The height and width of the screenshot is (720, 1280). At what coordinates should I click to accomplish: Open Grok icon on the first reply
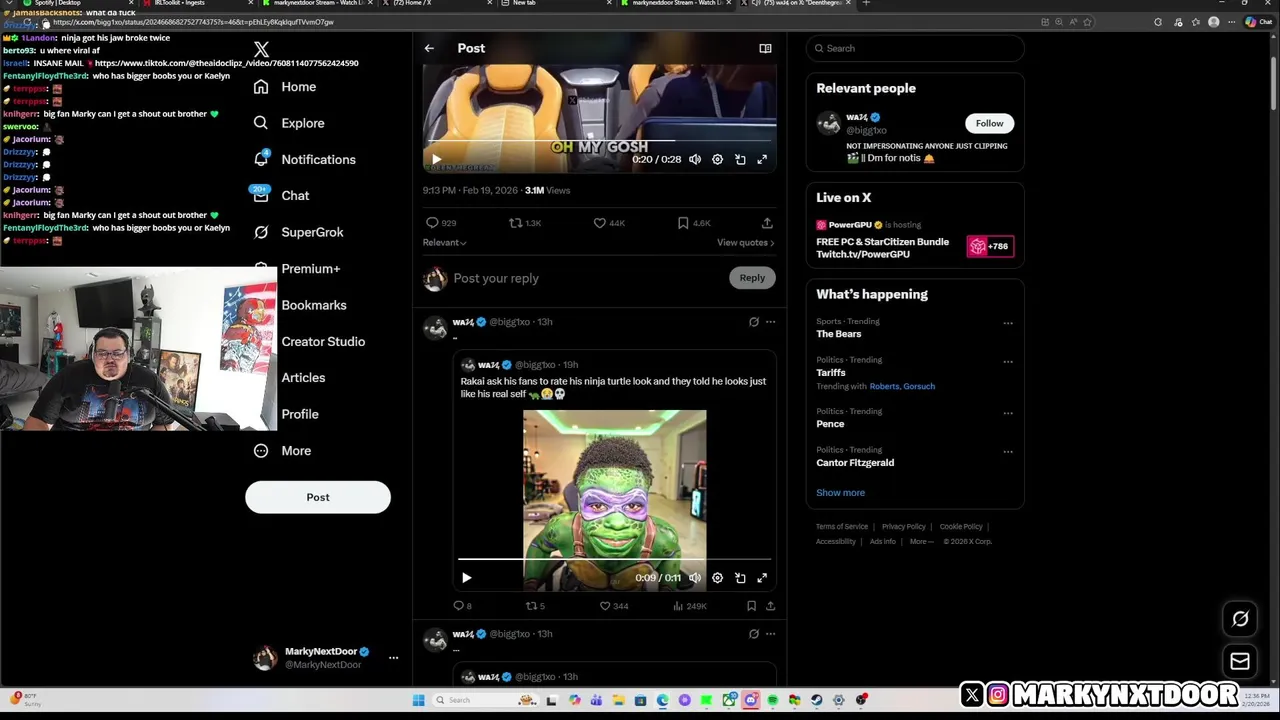pyautogui.click(x=754, y=322)
